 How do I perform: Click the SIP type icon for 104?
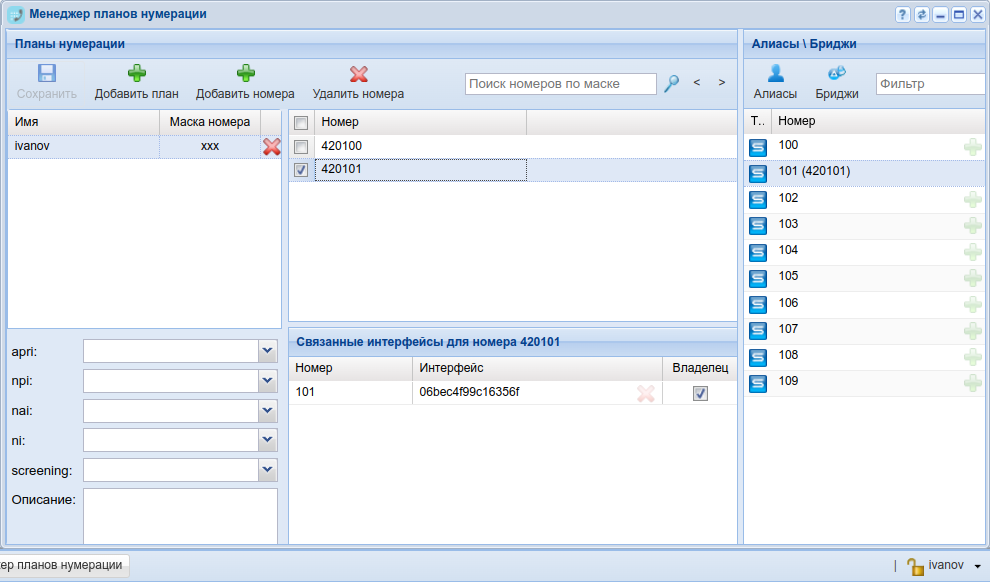click(758, 252)
